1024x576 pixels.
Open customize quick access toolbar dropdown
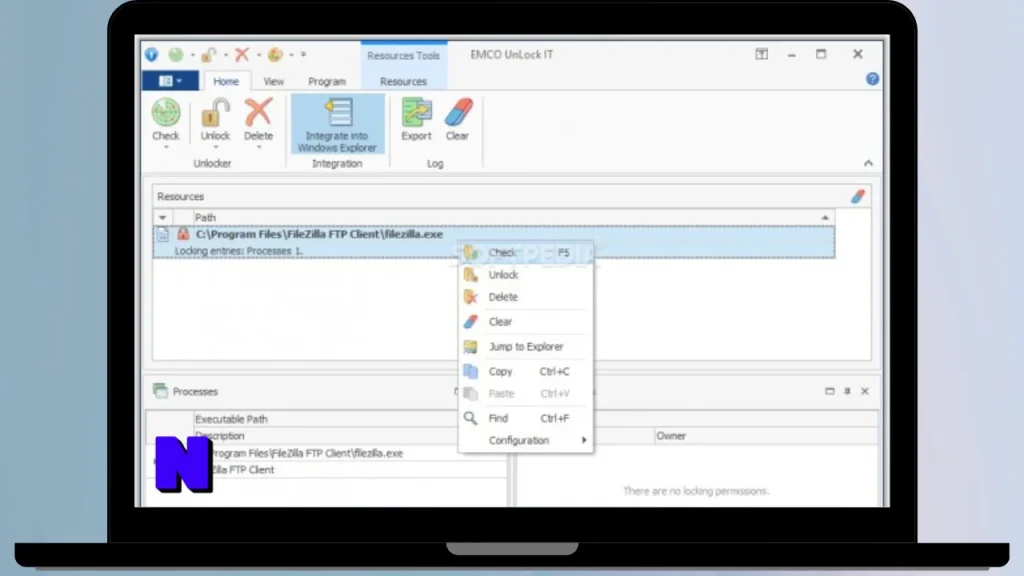[x=304, y=56]
